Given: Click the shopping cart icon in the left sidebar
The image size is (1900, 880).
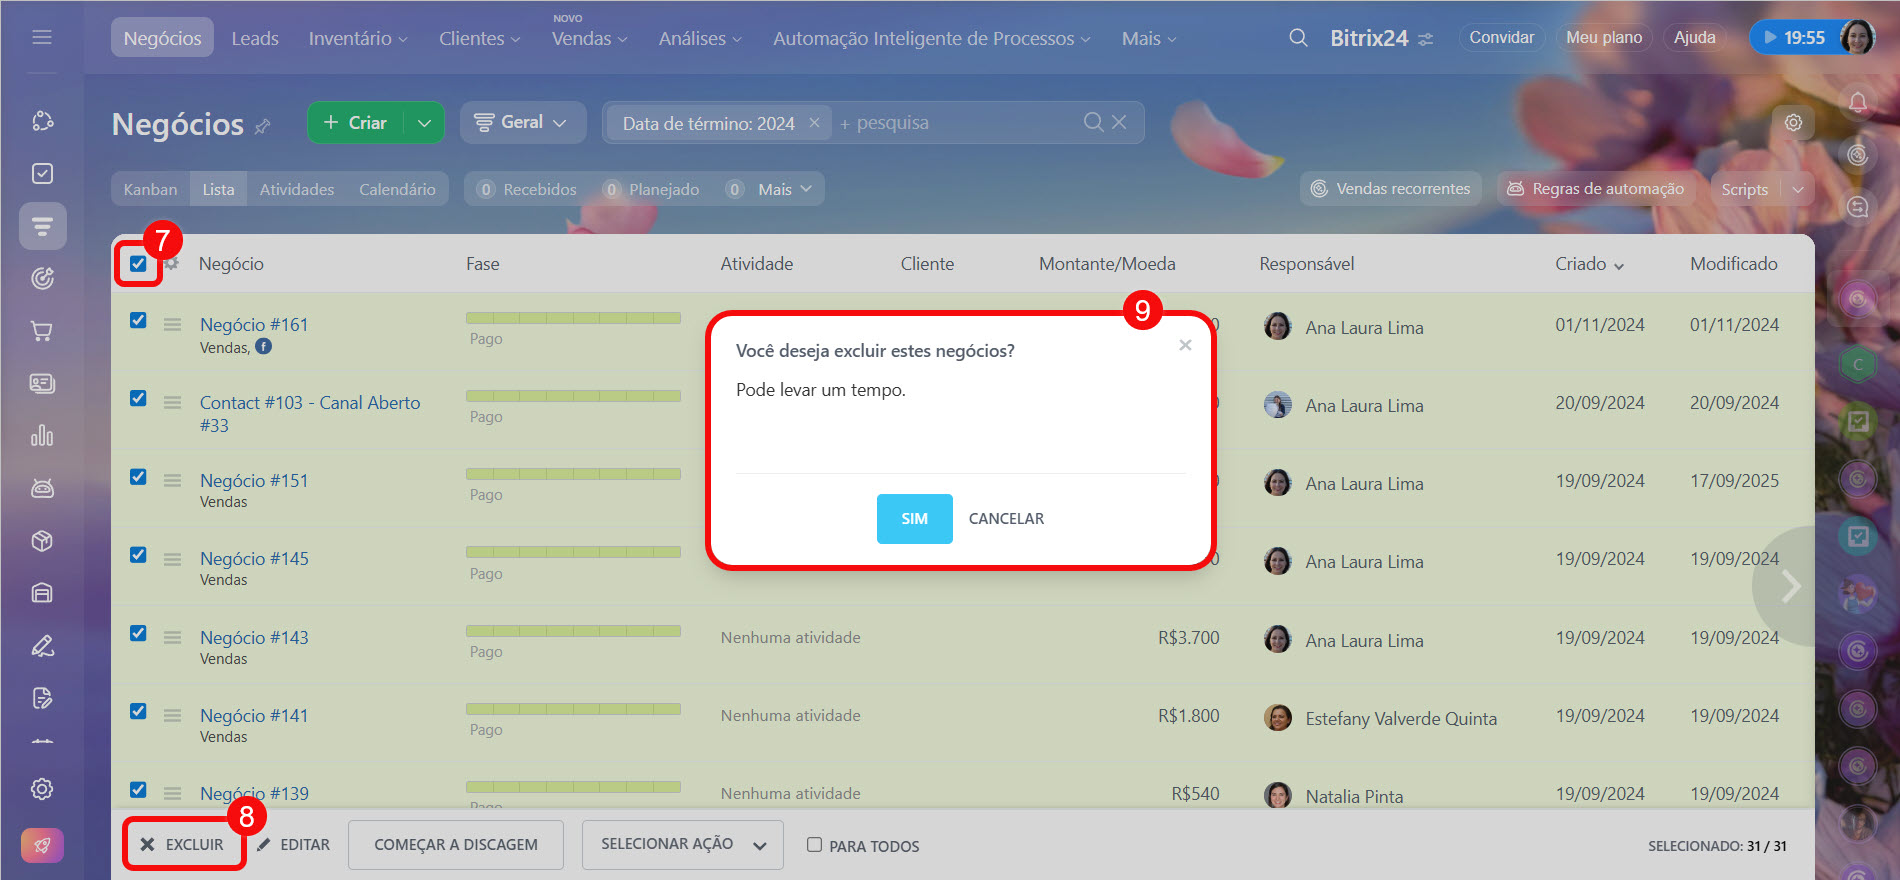Looking at the screenshot, I should click(x=42, y=331).
